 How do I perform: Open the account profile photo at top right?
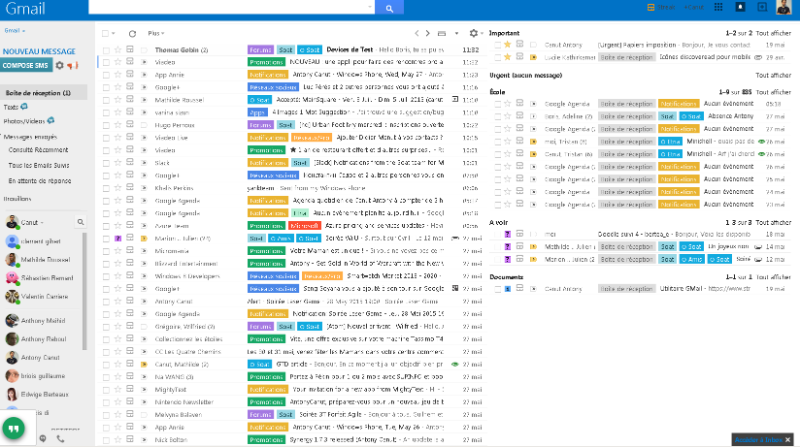point(784,7)
